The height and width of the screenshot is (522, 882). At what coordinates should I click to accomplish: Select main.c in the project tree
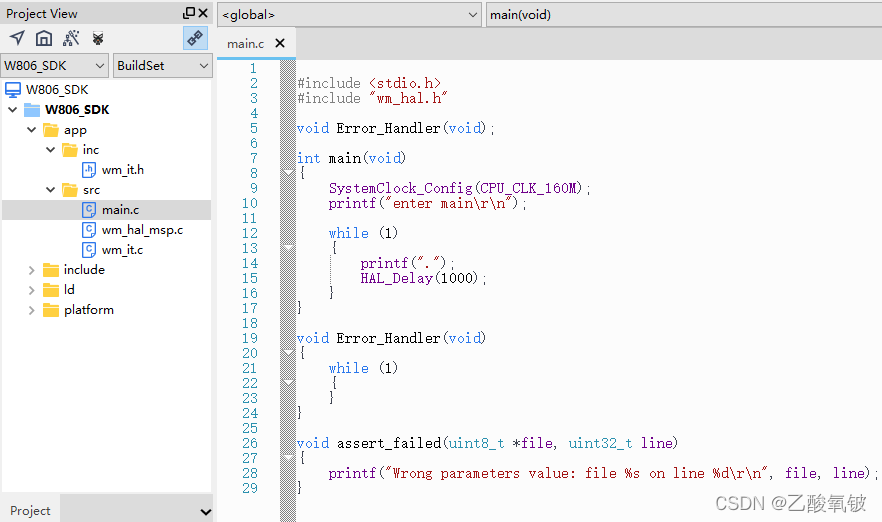[120, 210]
